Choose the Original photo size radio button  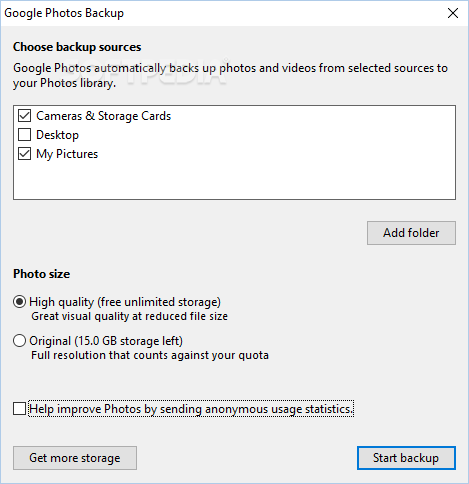click(x=19, y=341)
